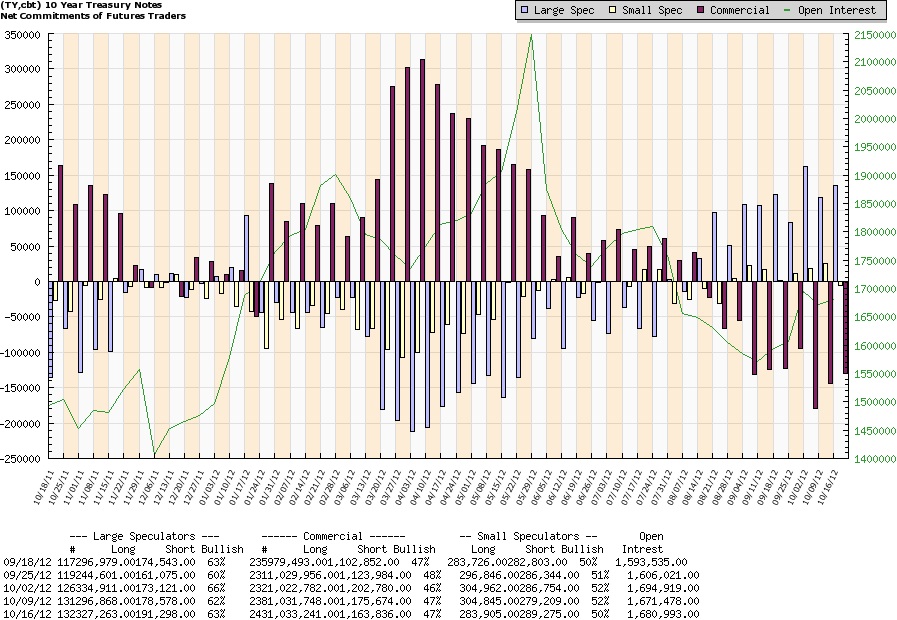This screenshot has height=620, width=897.
Task: Click the 0 baseline label on the left axis
Action: pyautogui.click(x=37, y=282)
